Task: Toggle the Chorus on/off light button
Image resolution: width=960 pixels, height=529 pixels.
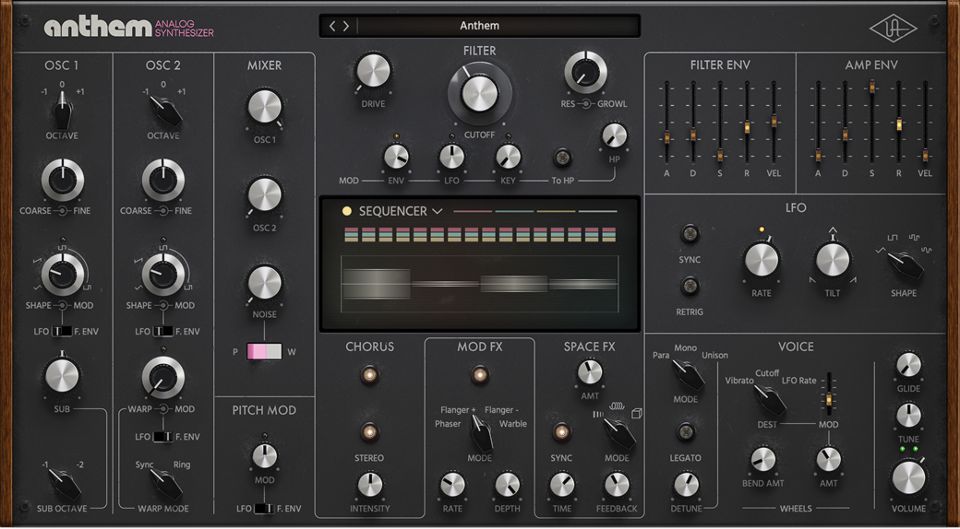Action: [x=369, y=375]
